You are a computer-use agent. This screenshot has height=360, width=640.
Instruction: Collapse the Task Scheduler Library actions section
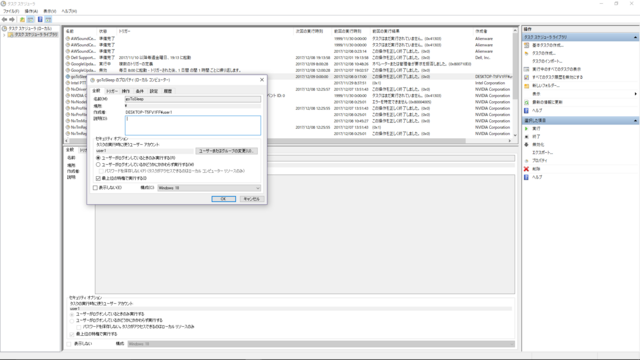point(636,37)
